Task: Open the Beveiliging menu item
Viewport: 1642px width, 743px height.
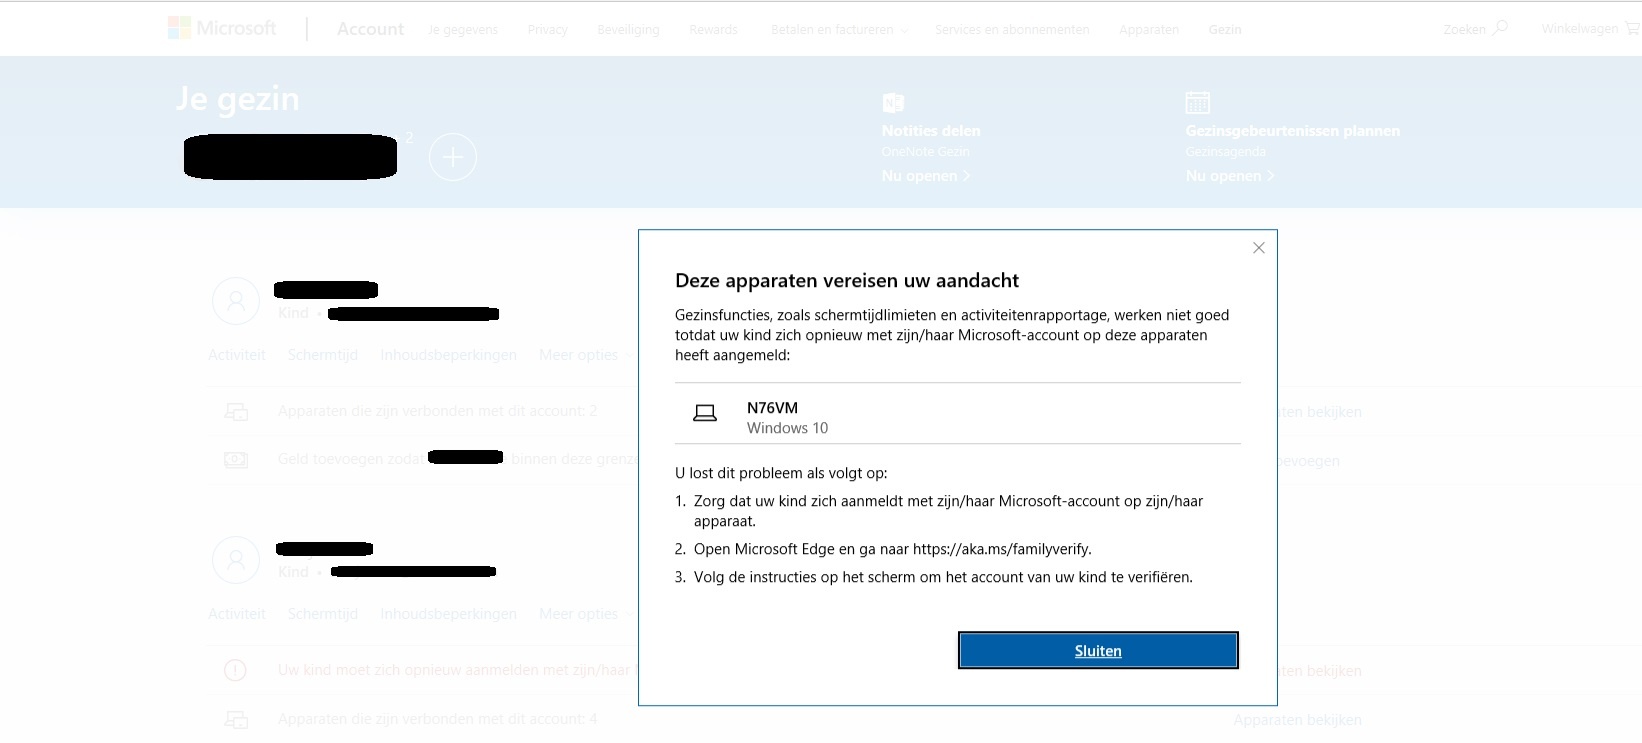Action: point(628,29)
